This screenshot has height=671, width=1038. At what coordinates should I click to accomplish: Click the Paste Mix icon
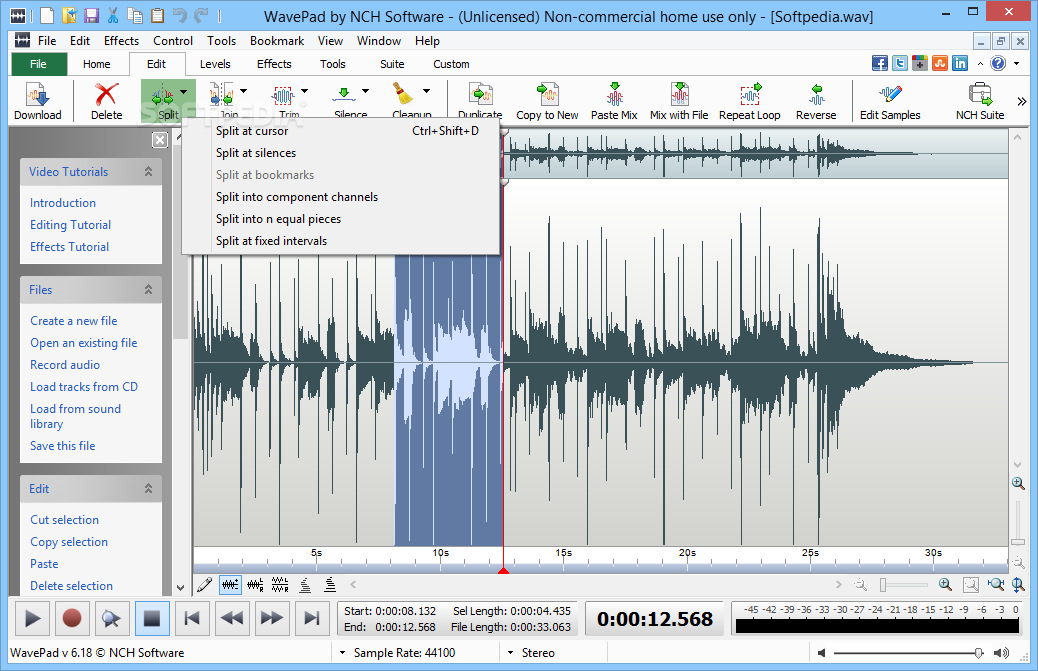tap(614, 95)
